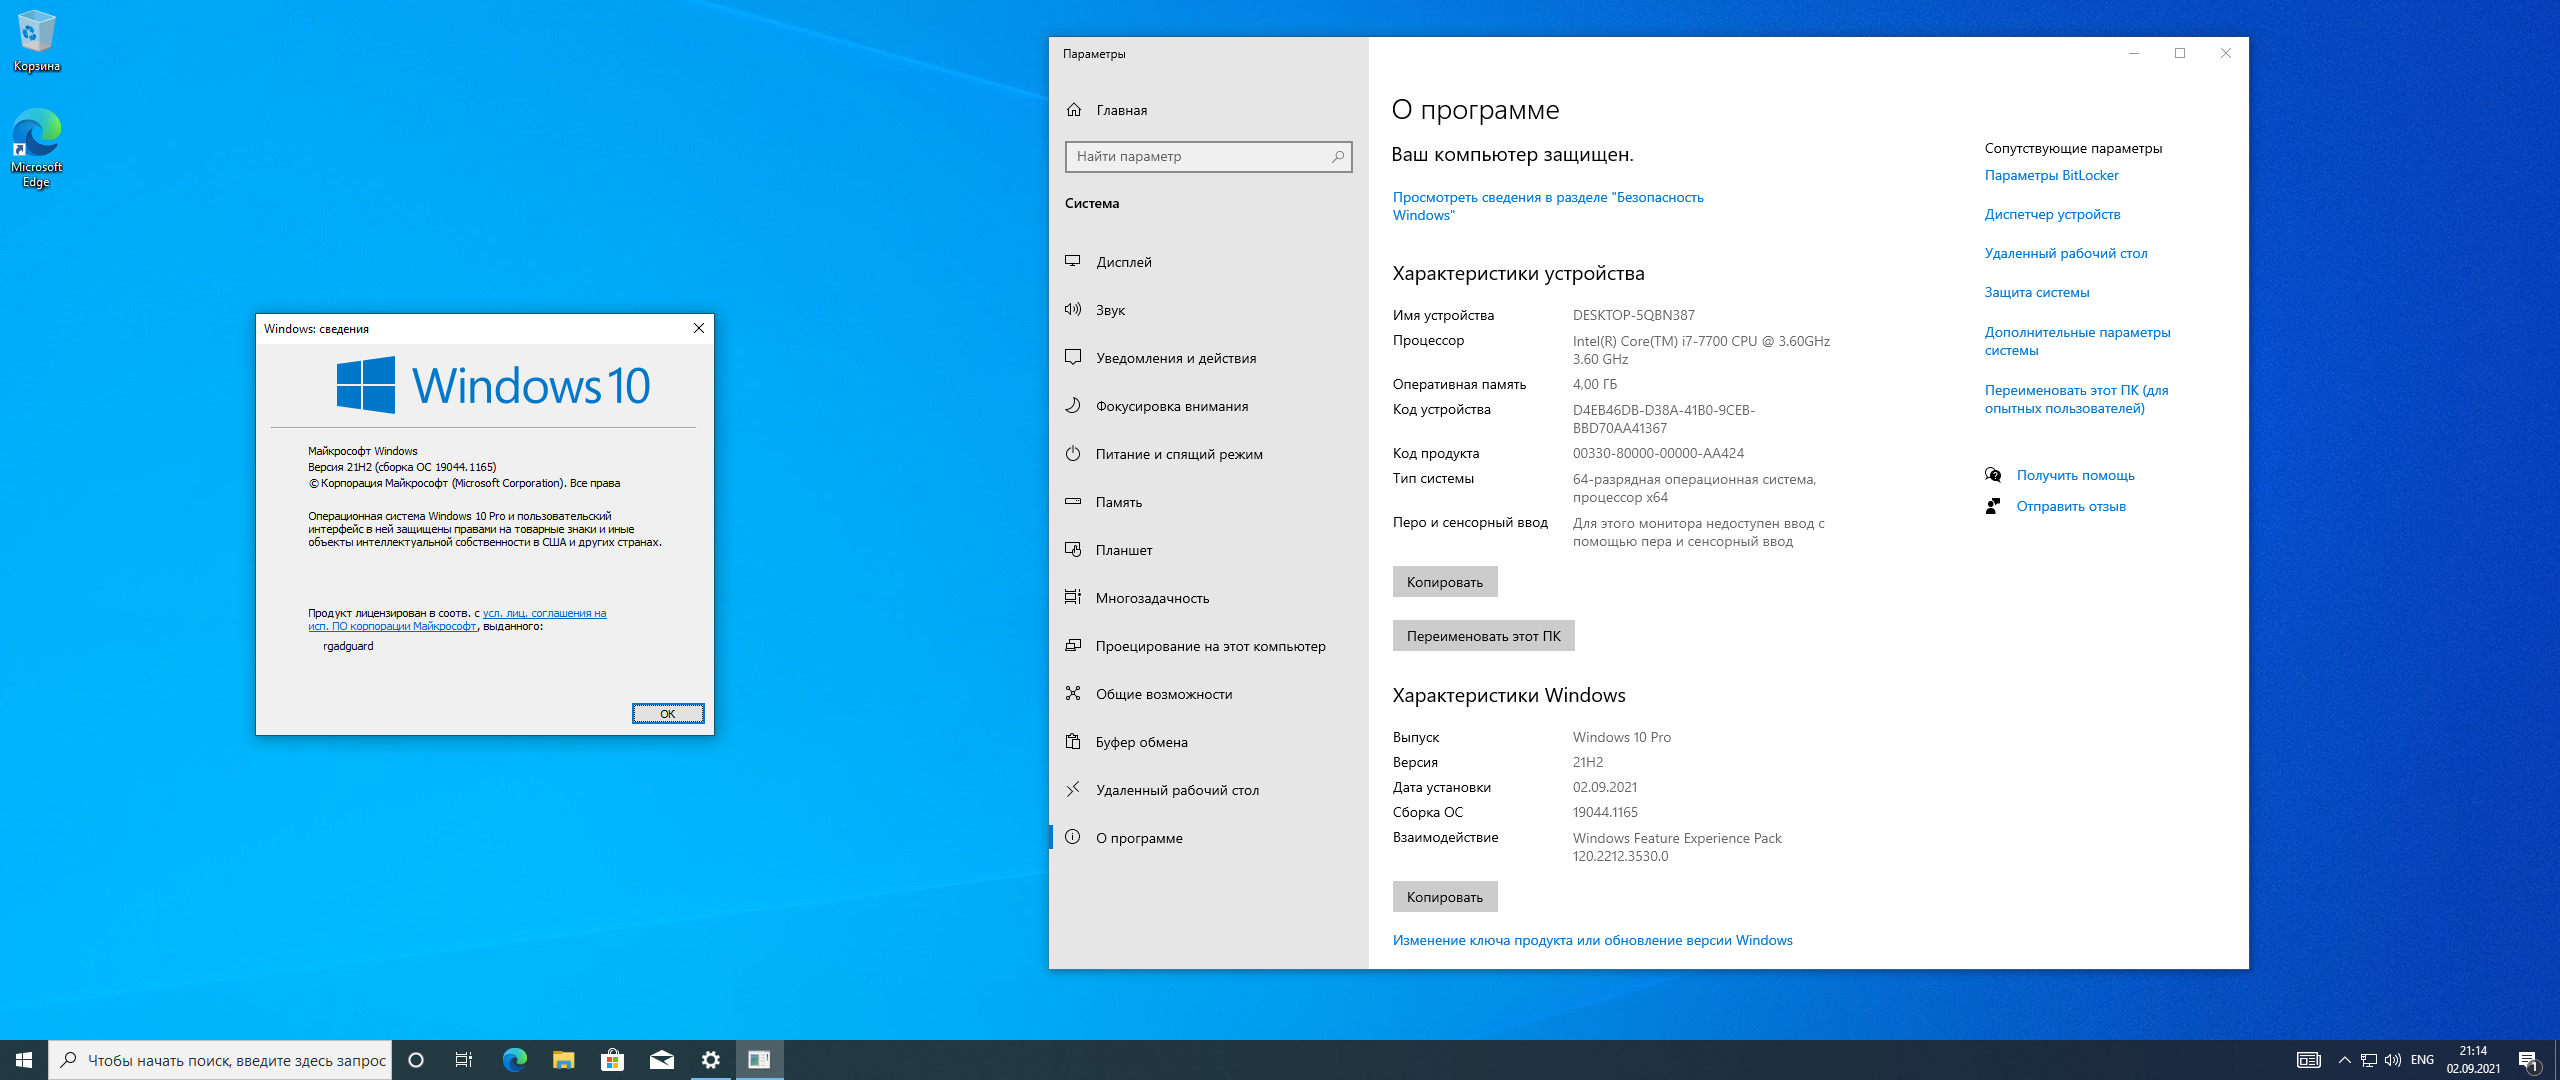Open BitLocker settings (Параметры BitLocker) link
2560x1080 pixels.
pos(2051,175)
